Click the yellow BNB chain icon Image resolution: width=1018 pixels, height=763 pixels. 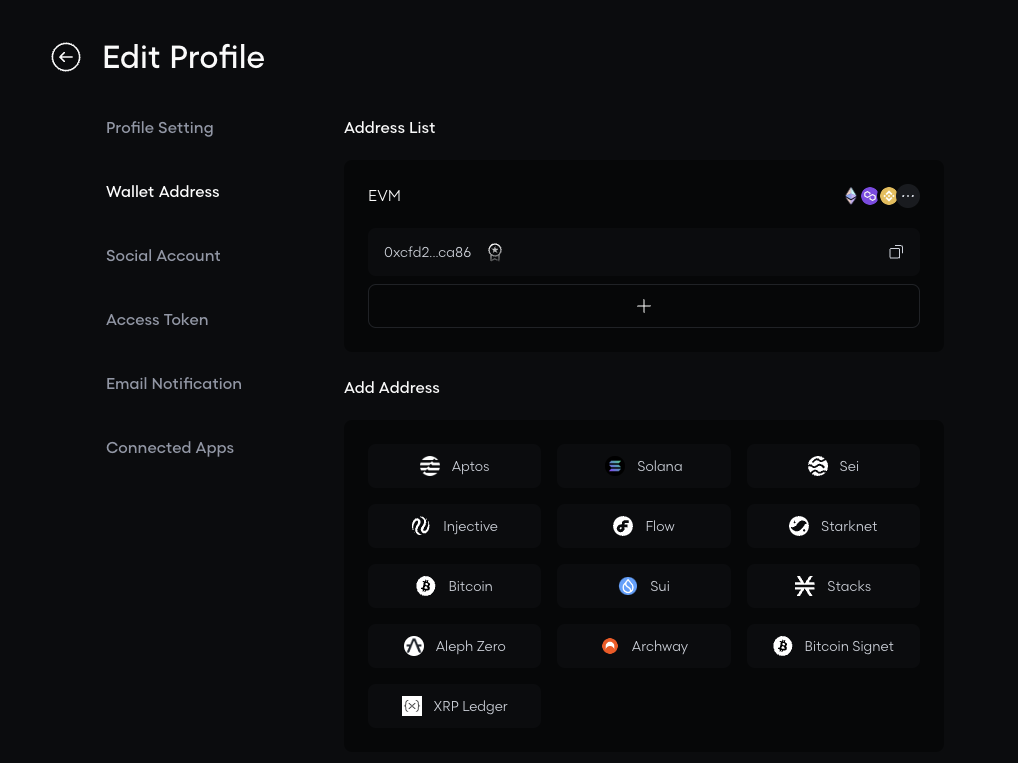(x=888, y=195)
